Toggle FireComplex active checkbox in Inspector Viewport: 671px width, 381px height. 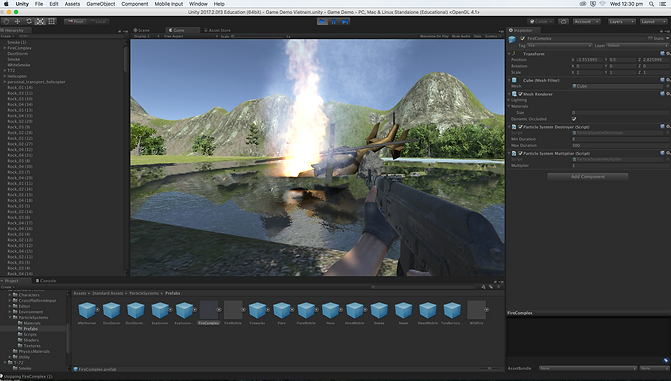[522, 39]
